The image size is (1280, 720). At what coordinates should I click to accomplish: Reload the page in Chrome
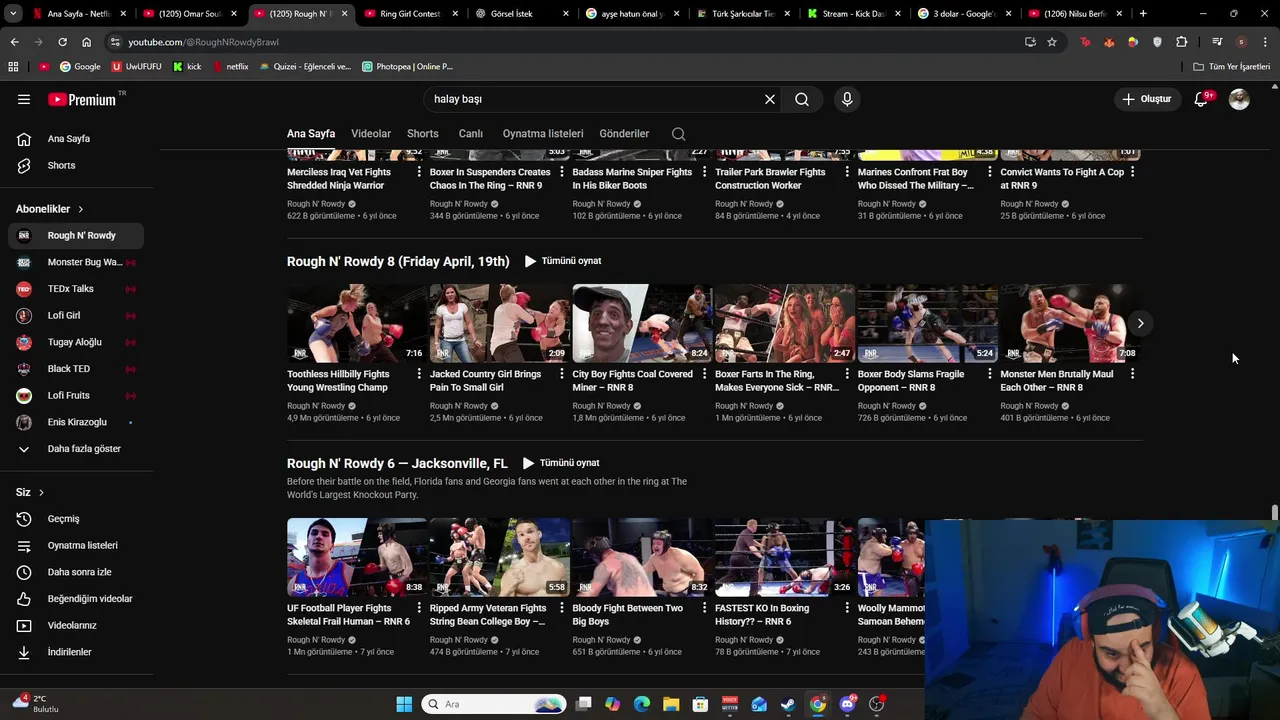coord(62,42)
